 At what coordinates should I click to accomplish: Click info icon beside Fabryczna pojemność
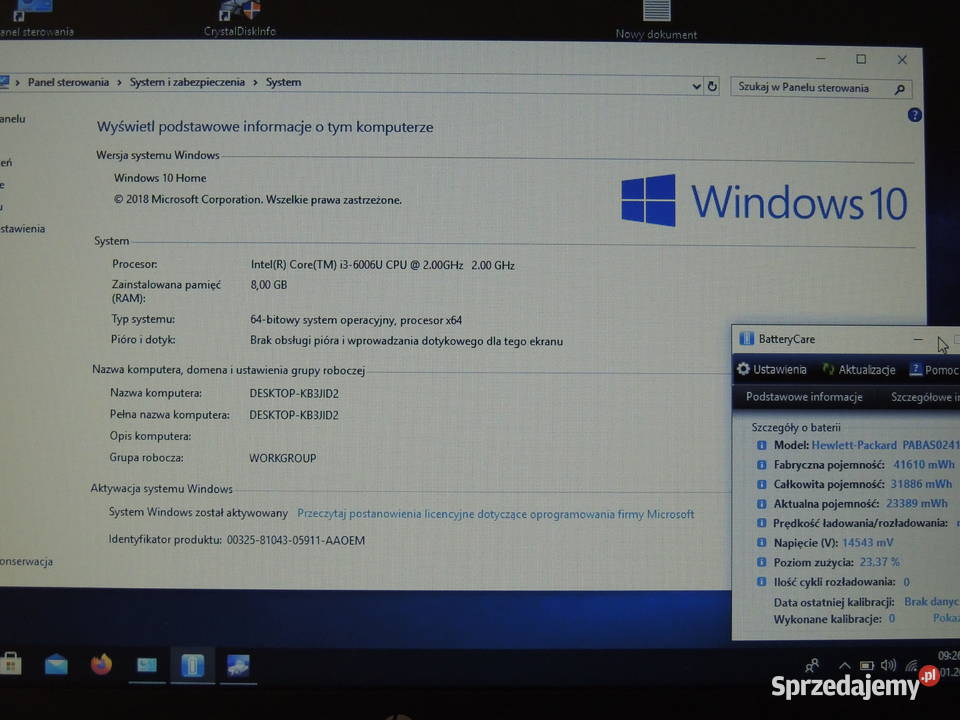[x=762, y=465]
